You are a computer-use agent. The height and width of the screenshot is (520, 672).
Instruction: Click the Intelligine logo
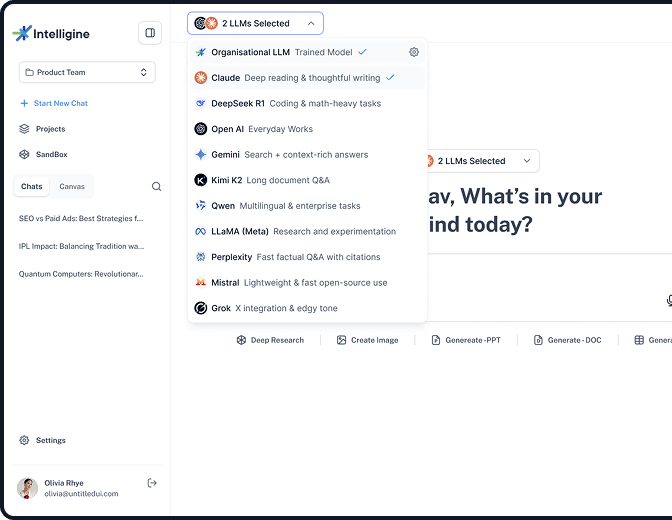click(51, 33)
